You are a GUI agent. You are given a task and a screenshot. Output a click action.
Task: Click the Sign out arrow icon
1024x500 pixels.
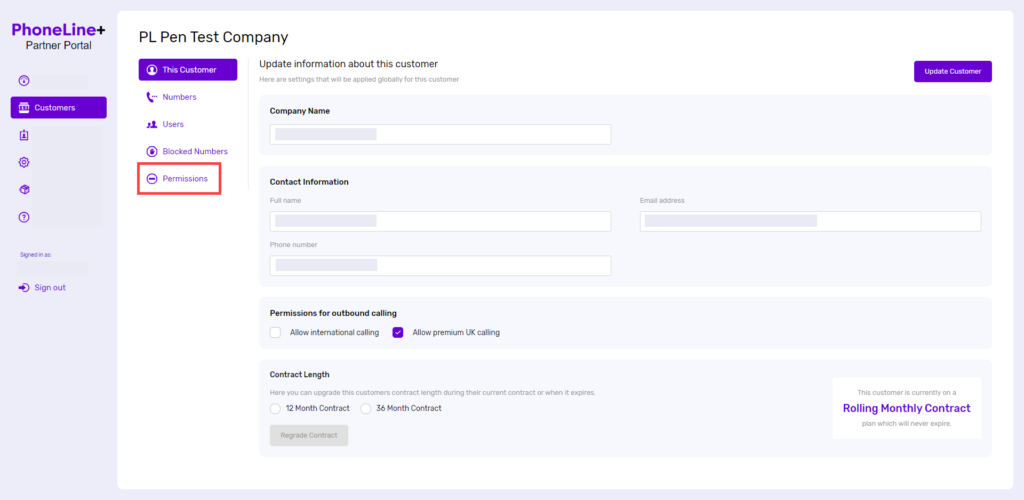[24, 288]
